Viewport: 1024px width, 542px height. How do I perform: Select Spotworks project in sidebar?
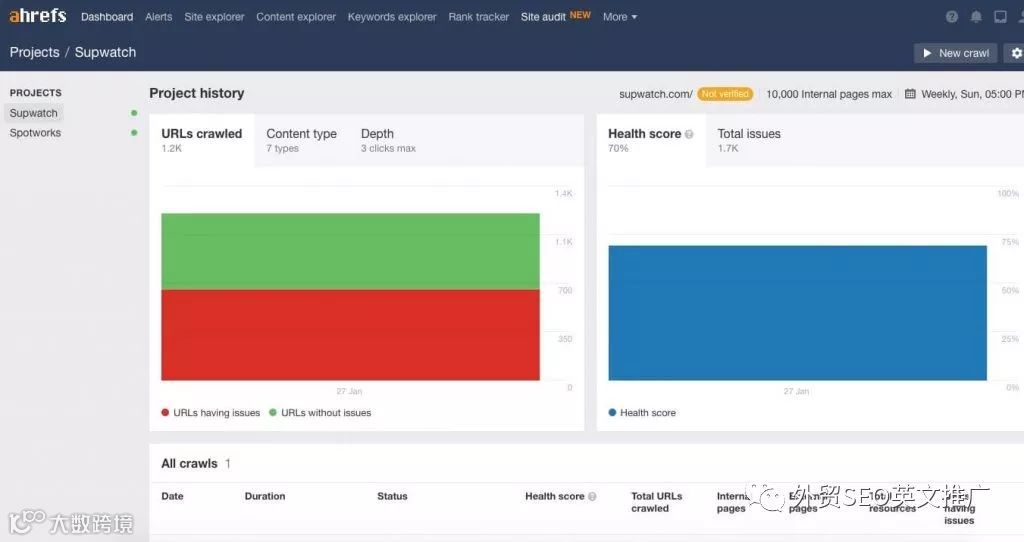click(35, 133)
